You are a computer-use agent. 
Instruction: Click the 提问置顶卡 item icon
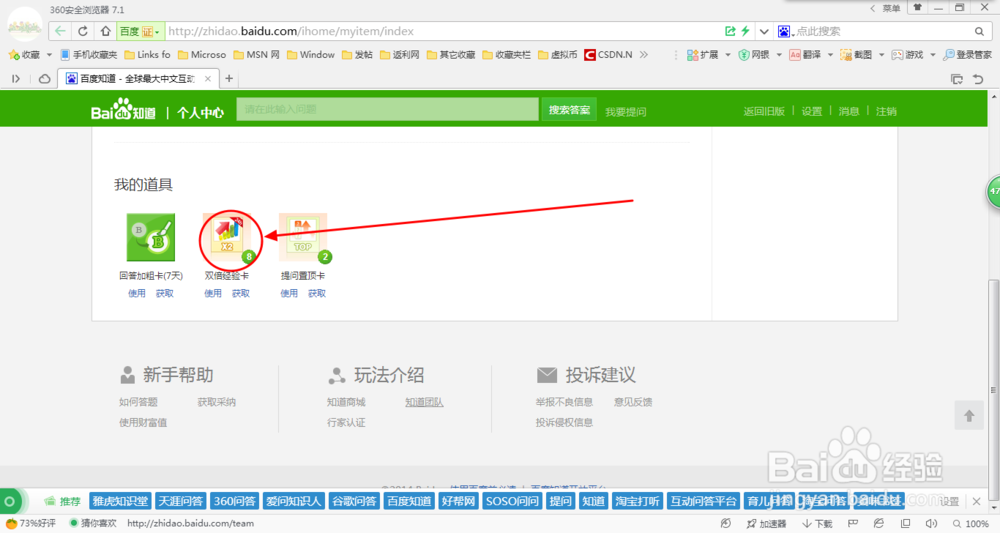[x=304, y=237]
